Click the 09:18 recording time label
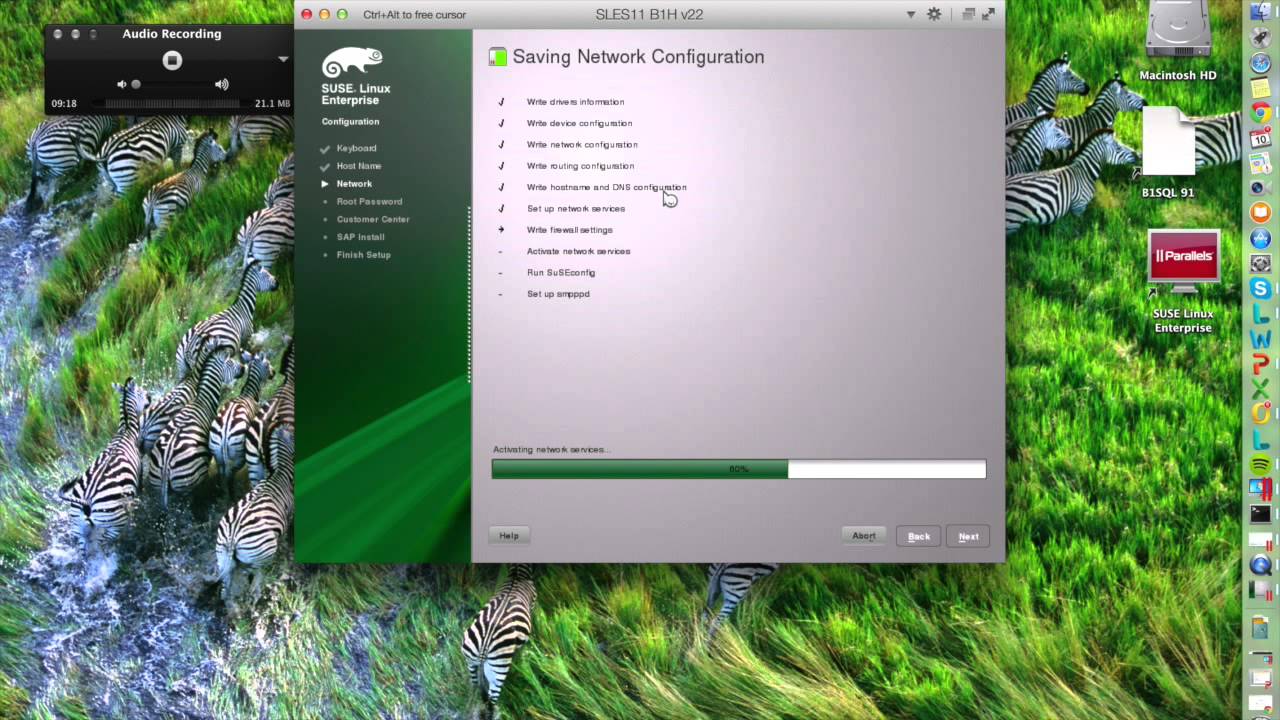This screenshot has height=720, width=1280. point(64,103)
